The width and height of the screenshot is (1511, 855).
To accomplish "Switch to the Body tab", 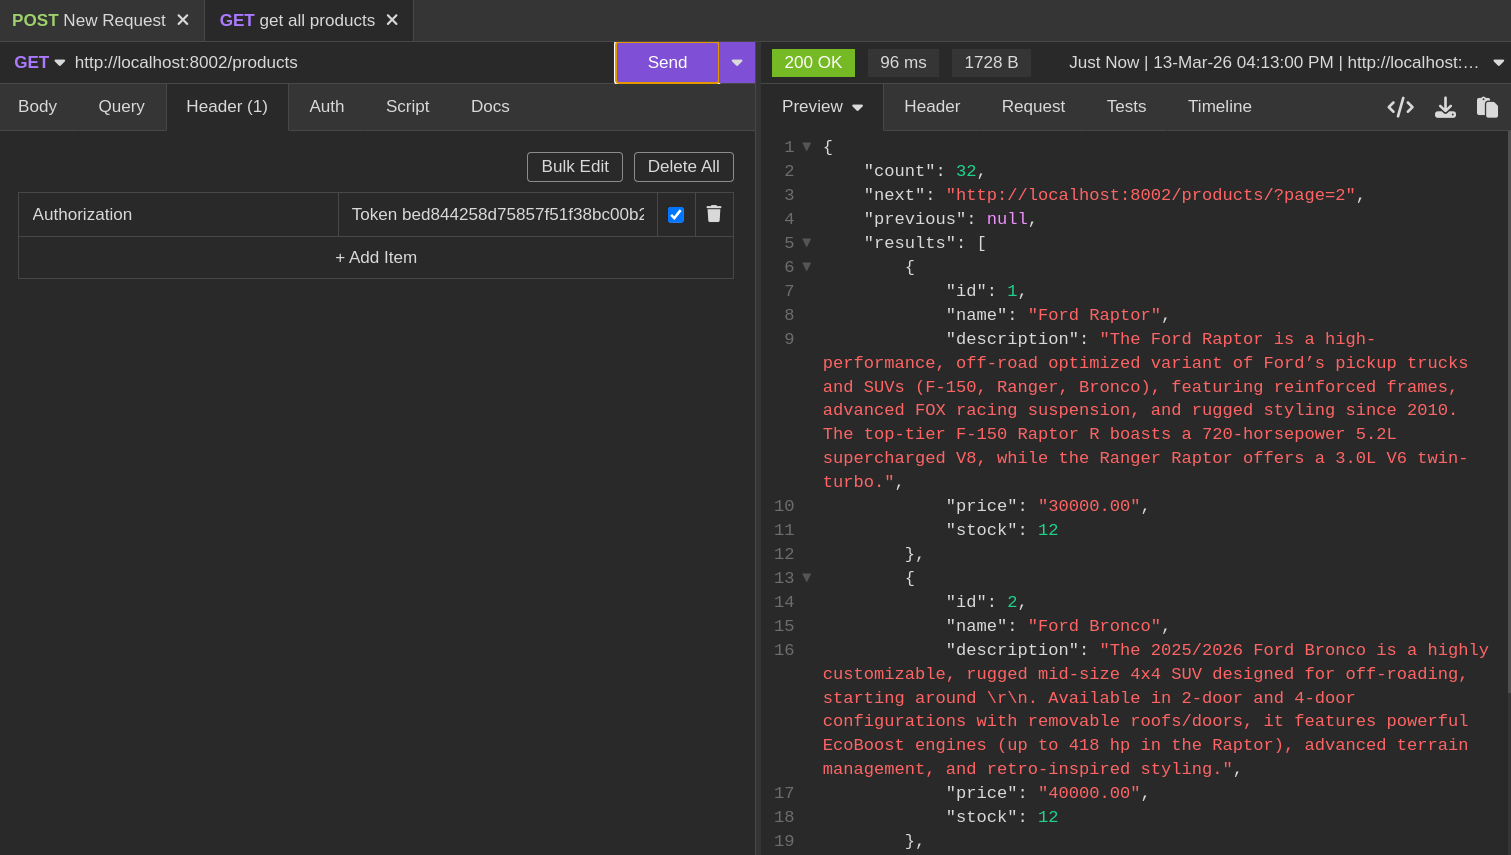I will coord(37,107).
